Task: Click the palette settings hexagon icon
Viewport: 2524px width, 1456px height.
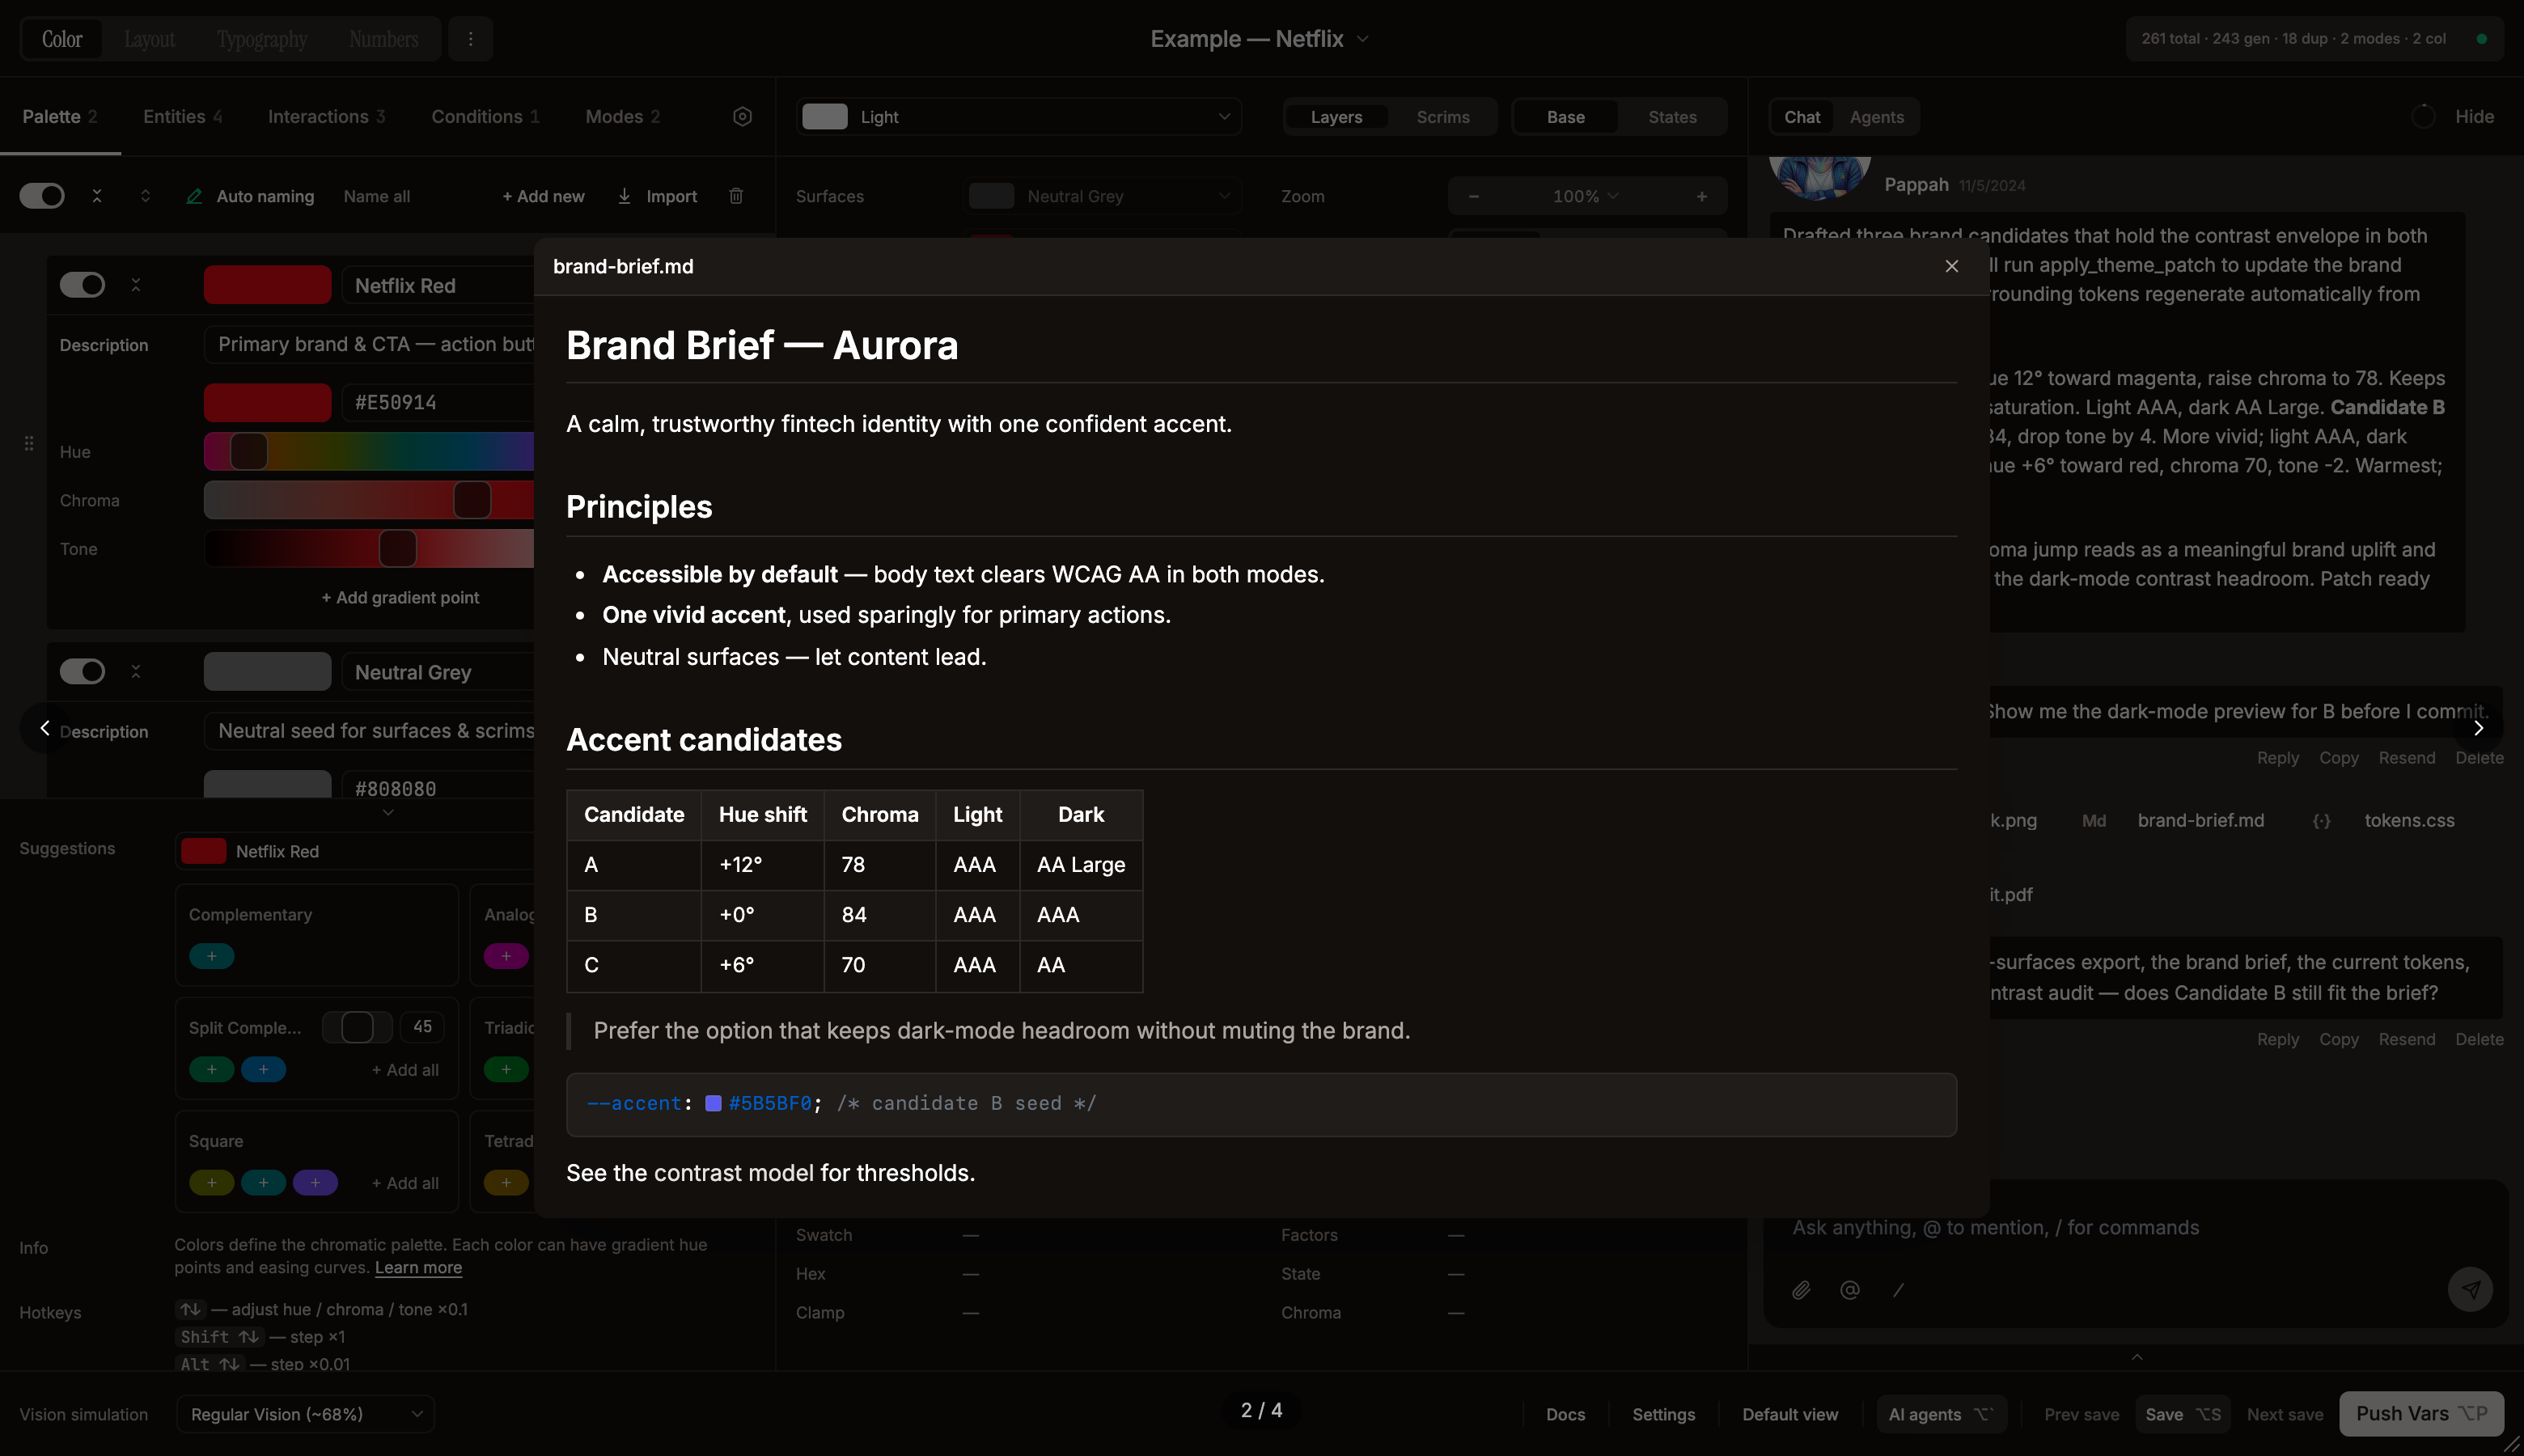Action: [x=742, y=116]
